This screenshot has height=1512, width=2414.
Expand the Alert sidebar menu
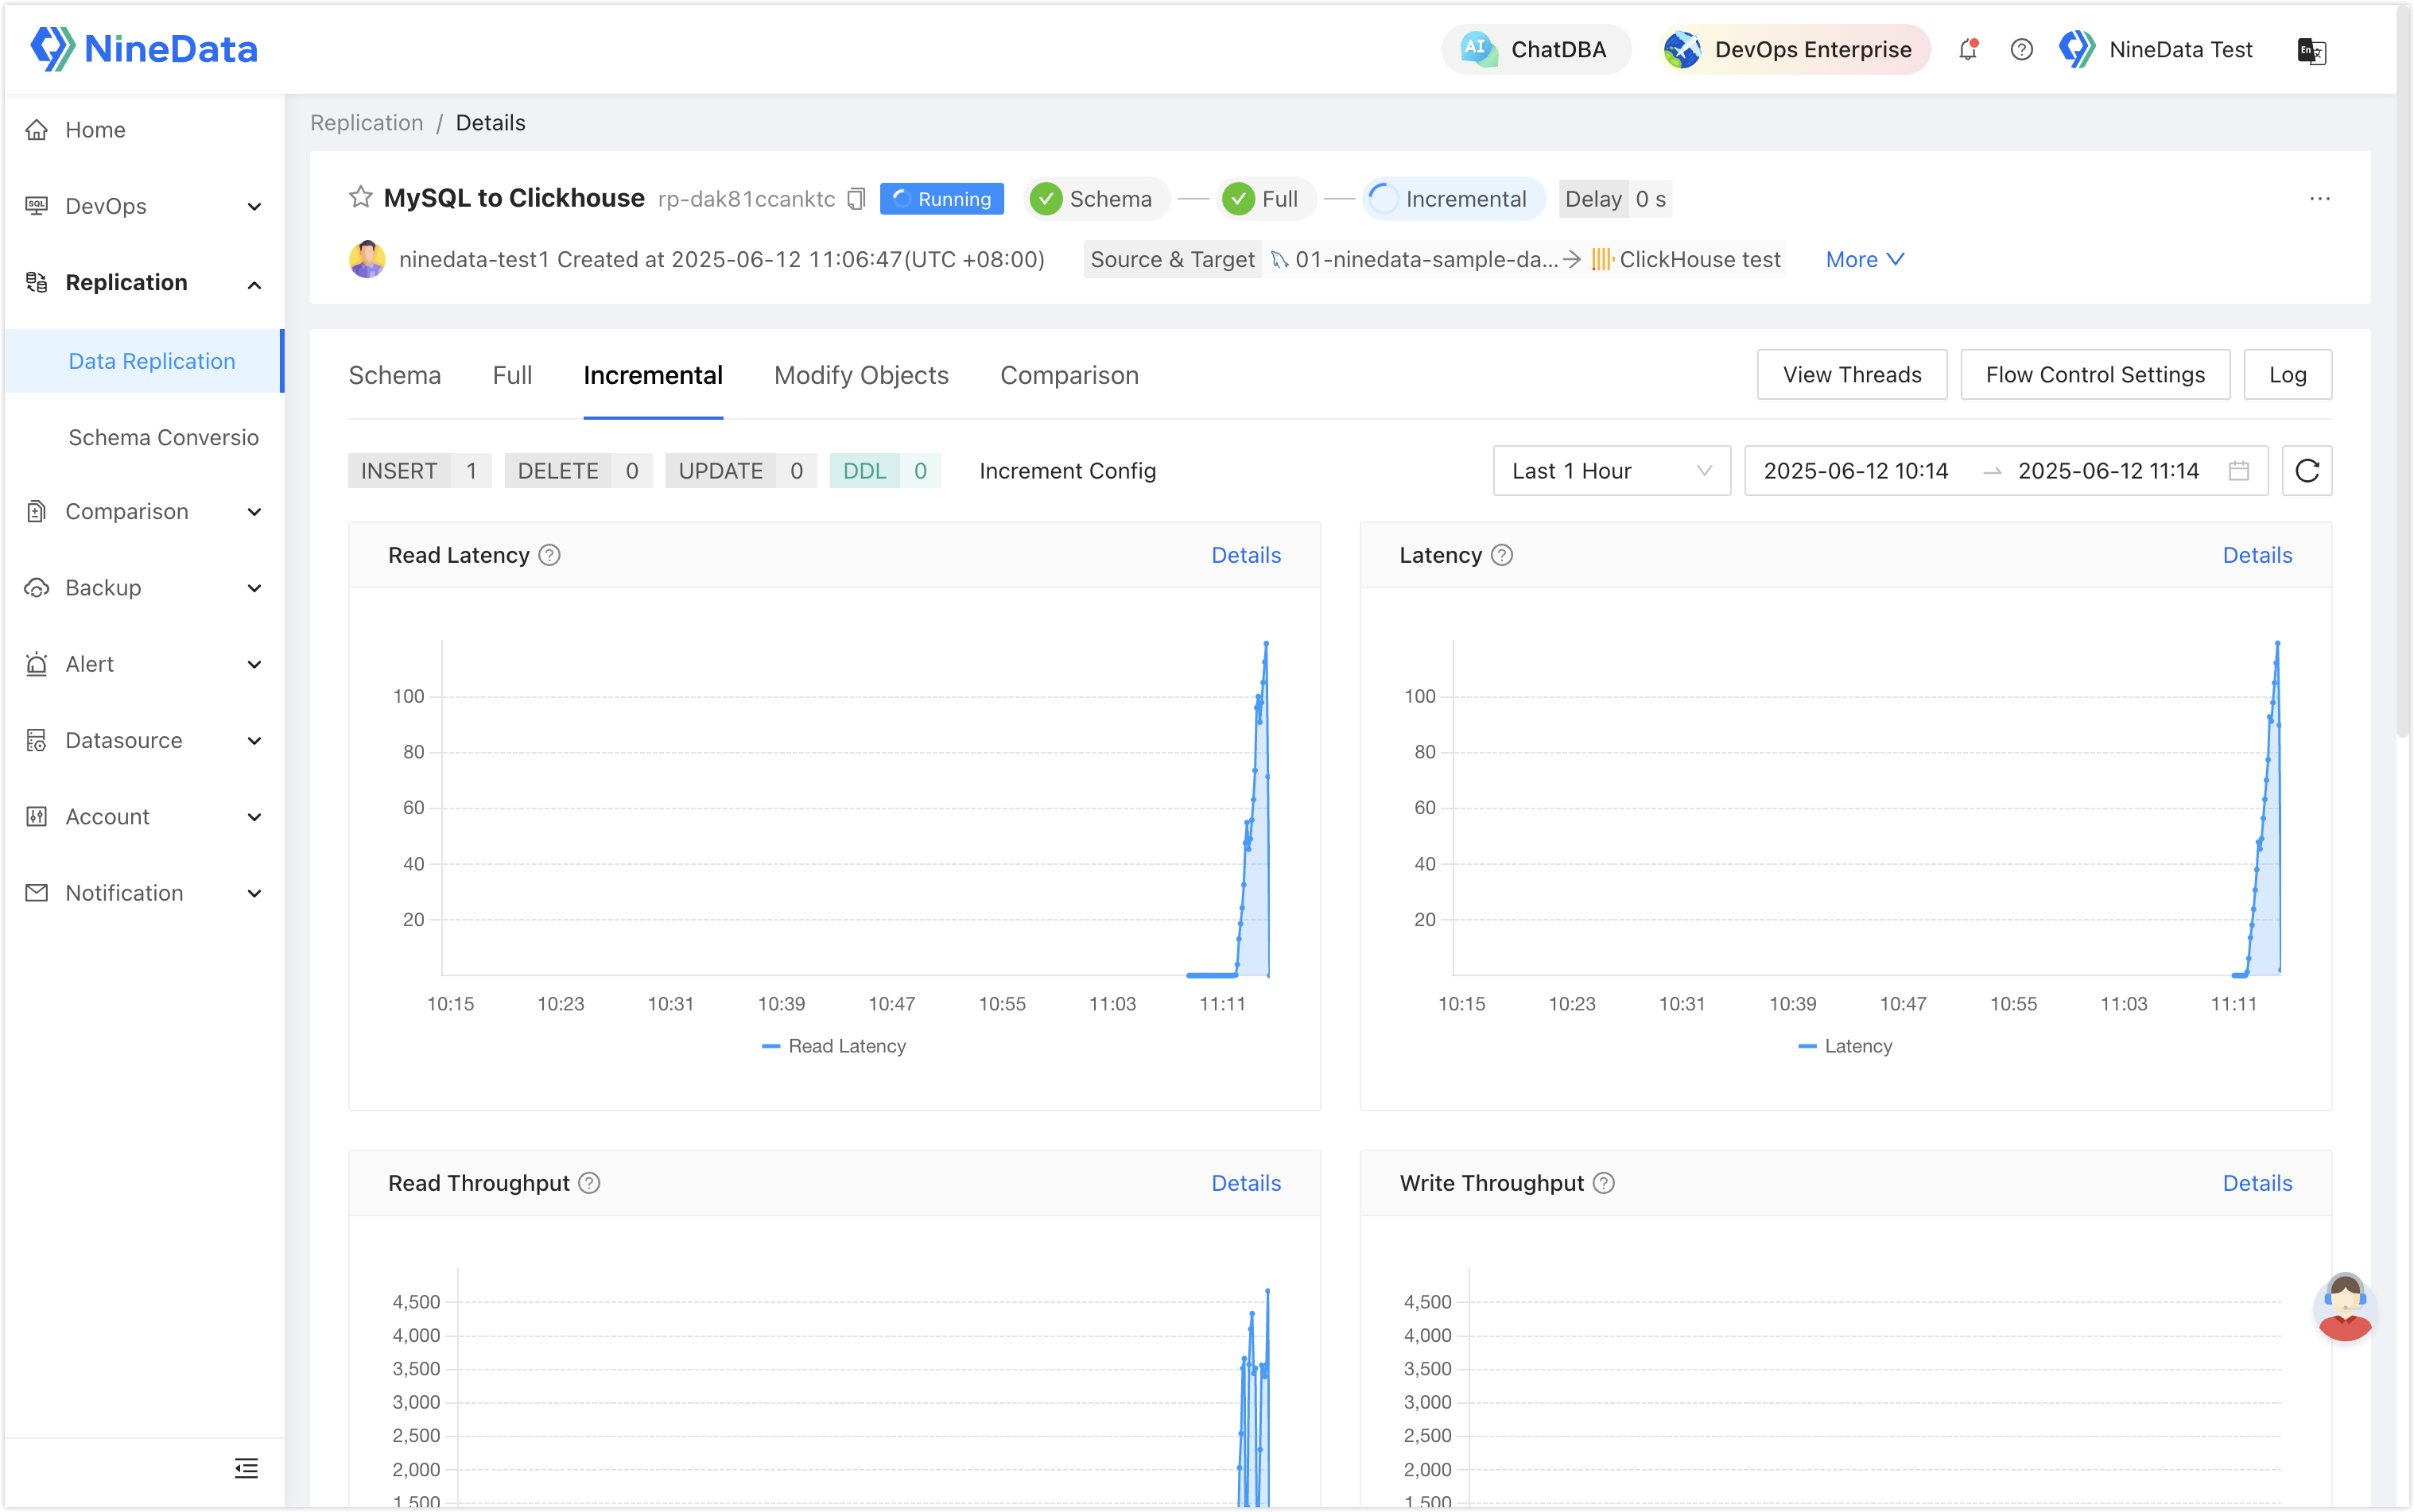point(144,664)
